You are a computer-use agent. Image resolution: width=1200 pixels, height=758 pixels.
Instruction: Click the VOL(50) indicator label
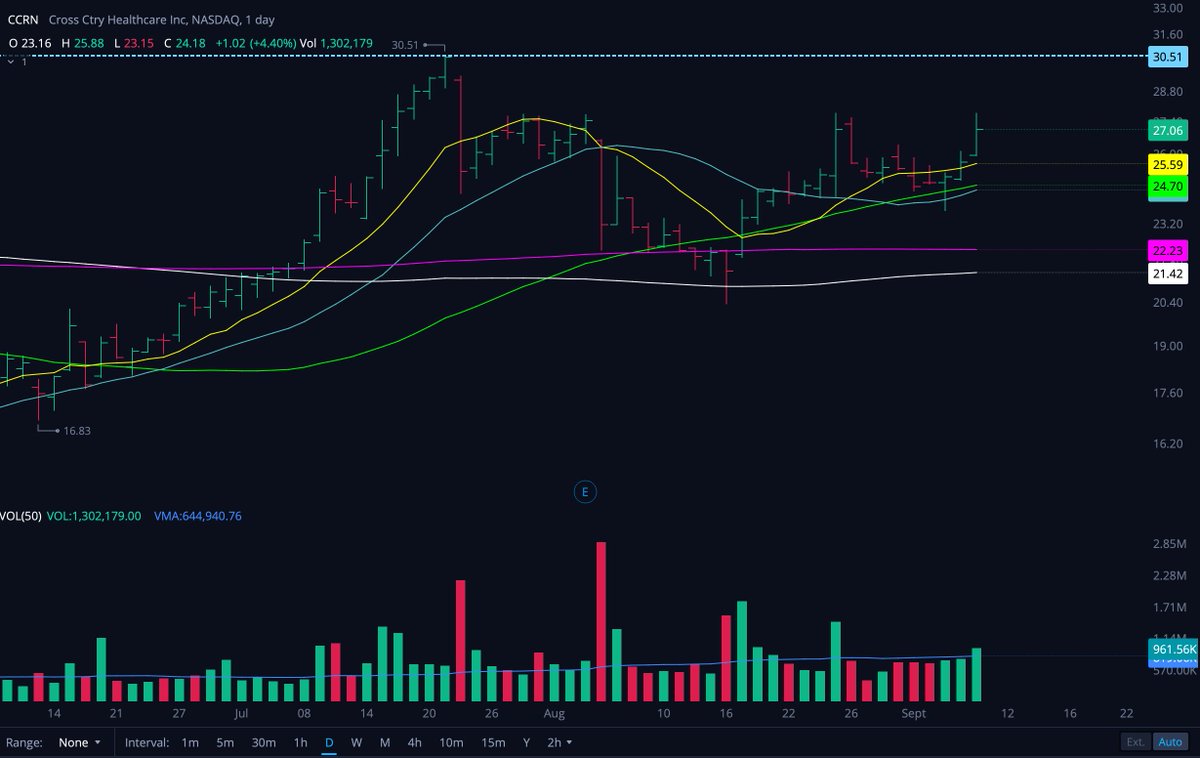click(23, 516)
